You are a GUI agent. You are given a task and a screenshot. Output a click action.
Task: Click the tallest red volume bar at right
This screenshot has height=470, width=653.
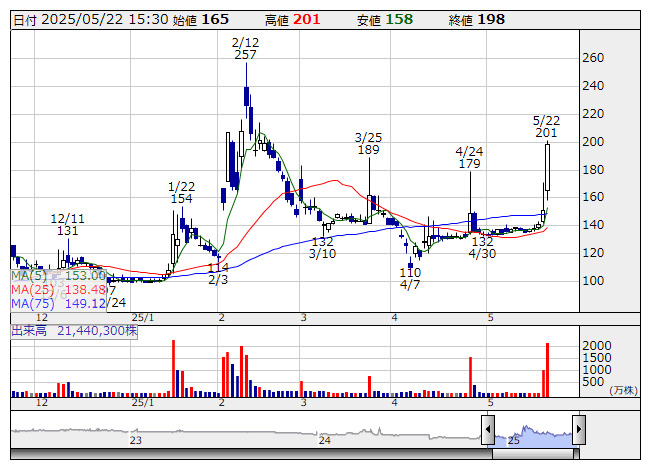[x=548, y=368]
